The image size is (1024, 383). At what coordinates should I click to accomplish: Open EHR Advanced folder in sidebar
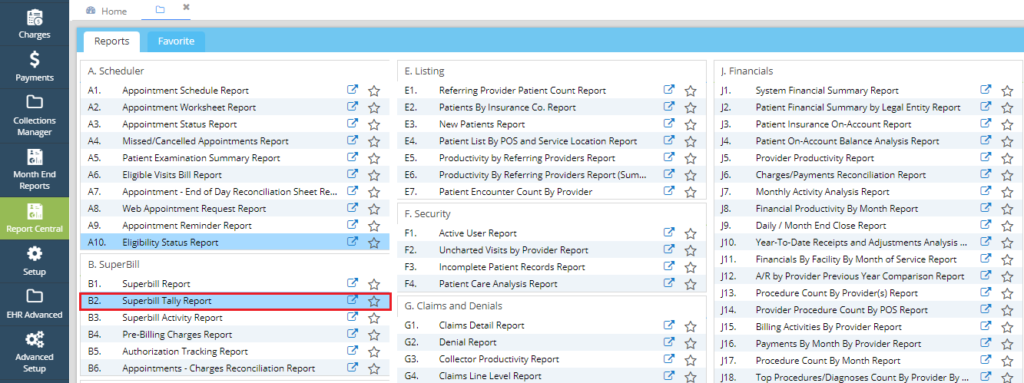pos(34,304)
